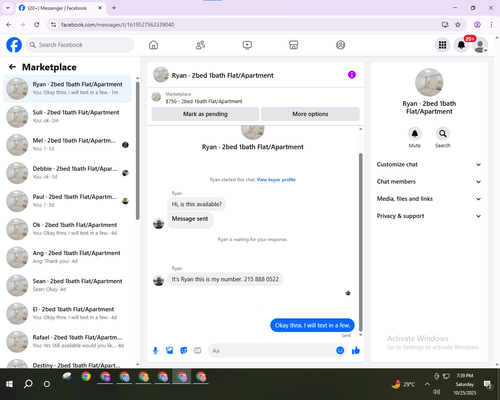
Task: Open Ryan's conversation in the list
Action: click(x=67, y=88)
